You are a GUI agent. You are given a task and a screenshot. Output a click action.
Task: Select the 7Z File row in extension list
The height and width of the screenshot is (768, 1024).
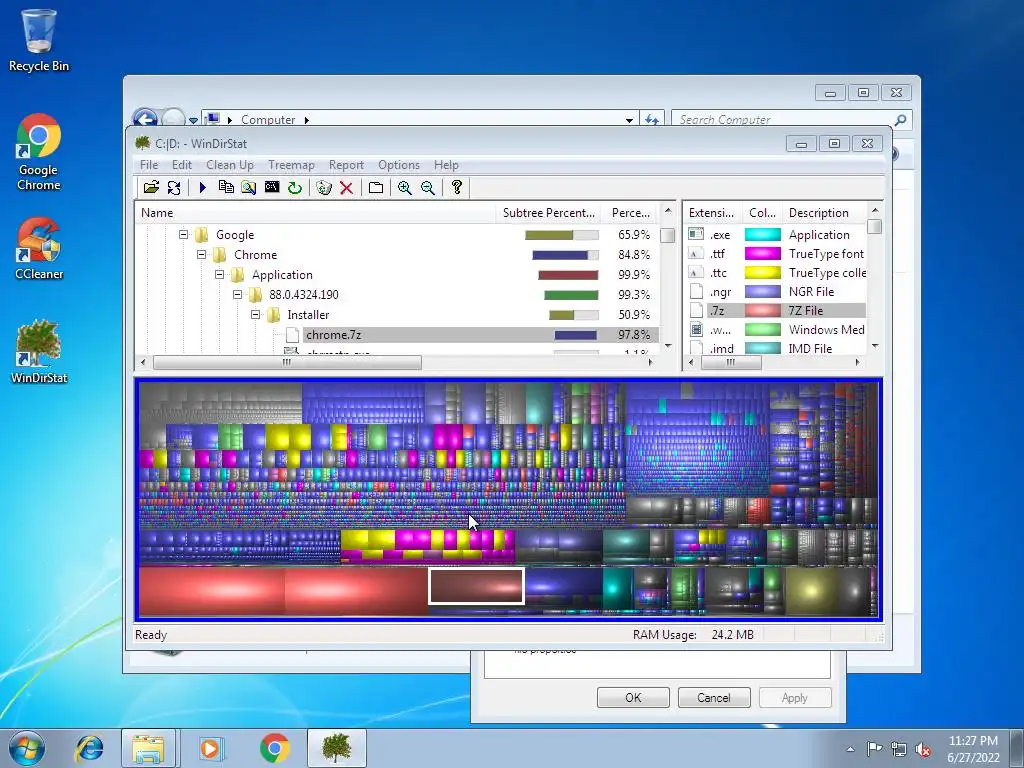(776, 310)
